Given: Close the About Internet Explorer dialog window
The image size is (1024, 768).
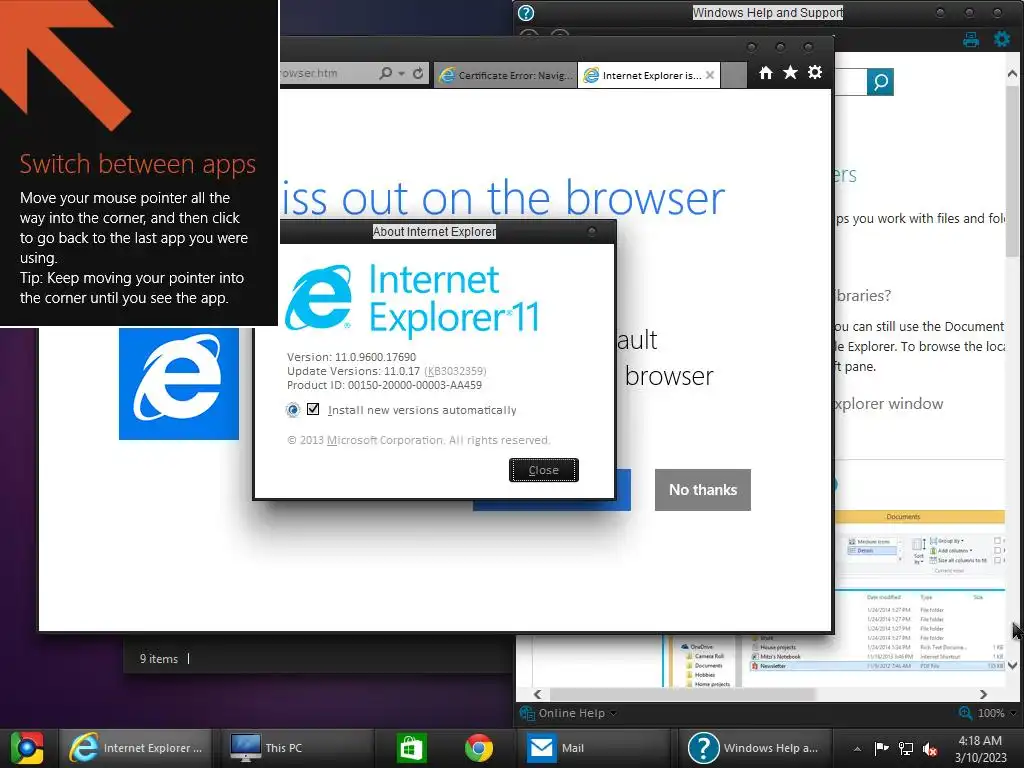Looking at the screenshot, I should (x=592, y=231).
